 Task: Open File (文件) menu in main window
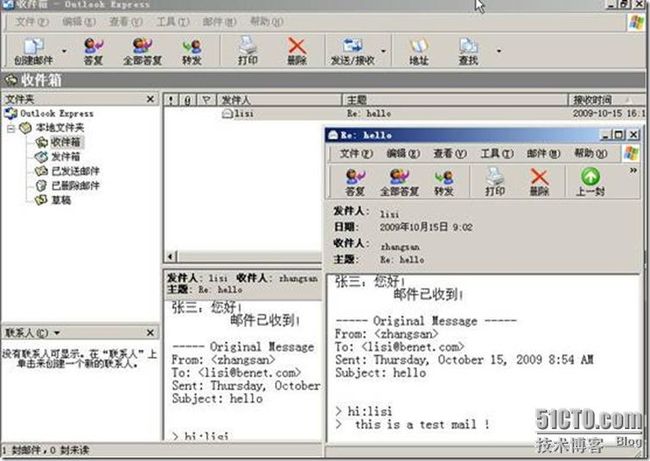[x=32, y=22]
